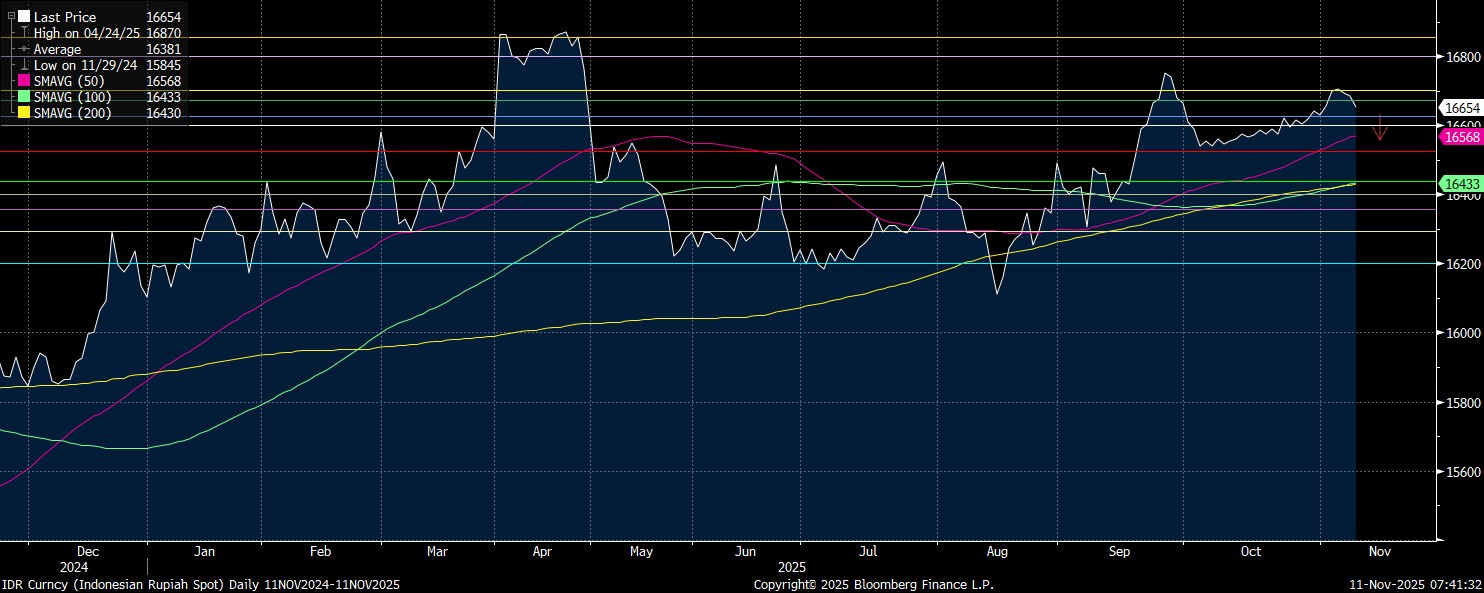This screenshot has height=593, width=1484.
Task: Select the Average marker icon in legend
Action: pyautogui.click(x=24, y=49)
